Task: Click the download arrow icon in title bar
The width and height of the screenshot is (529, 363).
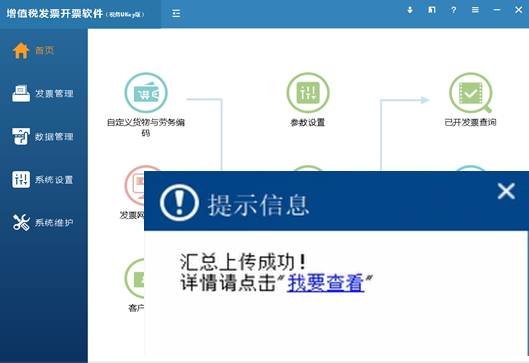Action: (410, 10)
